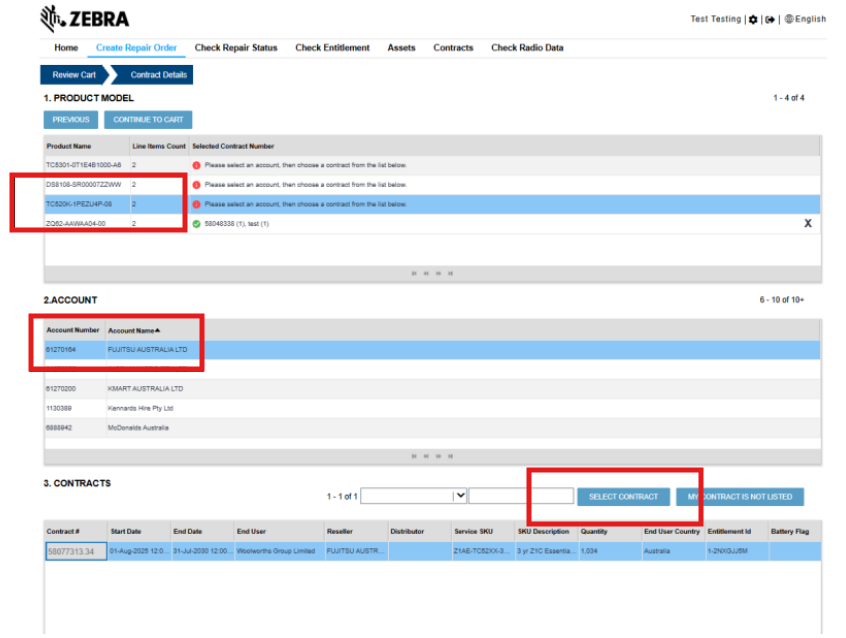Sort accounts by the Account Name column

tap(134, 330)
